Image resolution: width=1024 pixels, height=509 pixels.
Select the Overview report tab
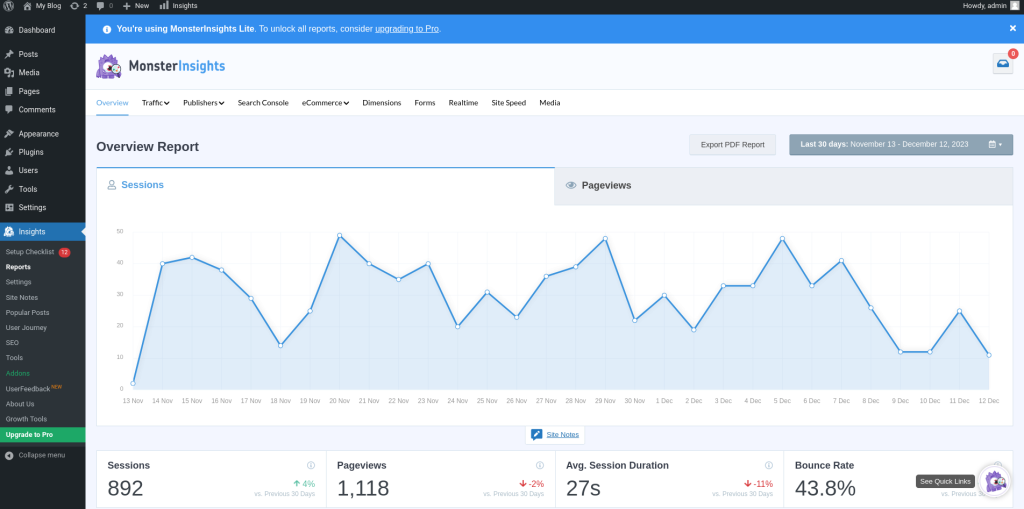click(x=112, y=103)
